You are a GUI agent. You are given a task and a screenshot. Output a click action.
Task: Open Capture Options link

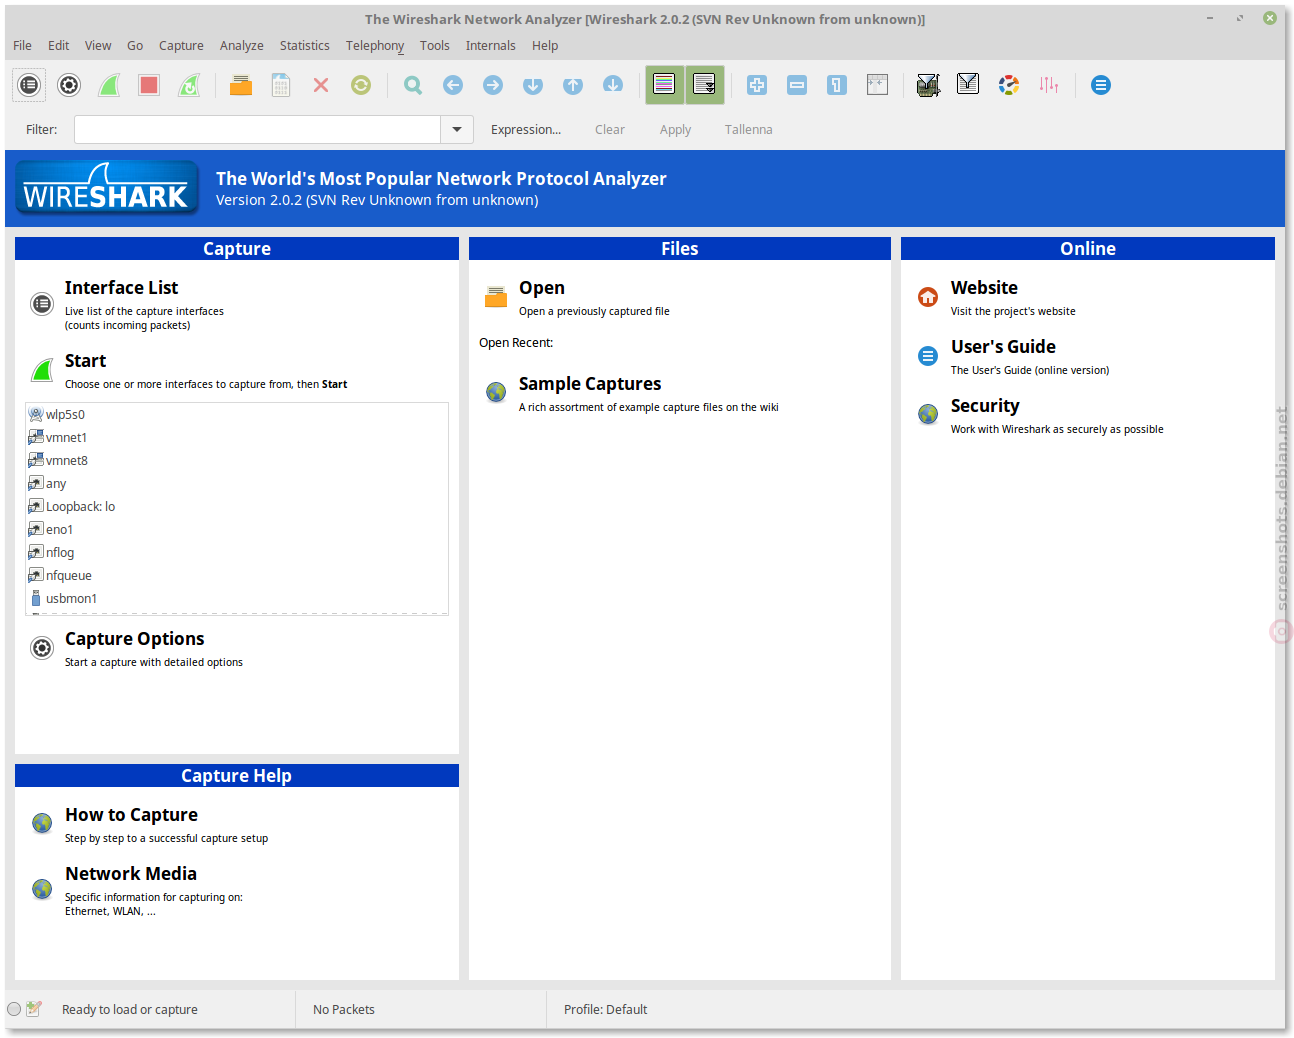pyautogui.click(x=134, y=639)
